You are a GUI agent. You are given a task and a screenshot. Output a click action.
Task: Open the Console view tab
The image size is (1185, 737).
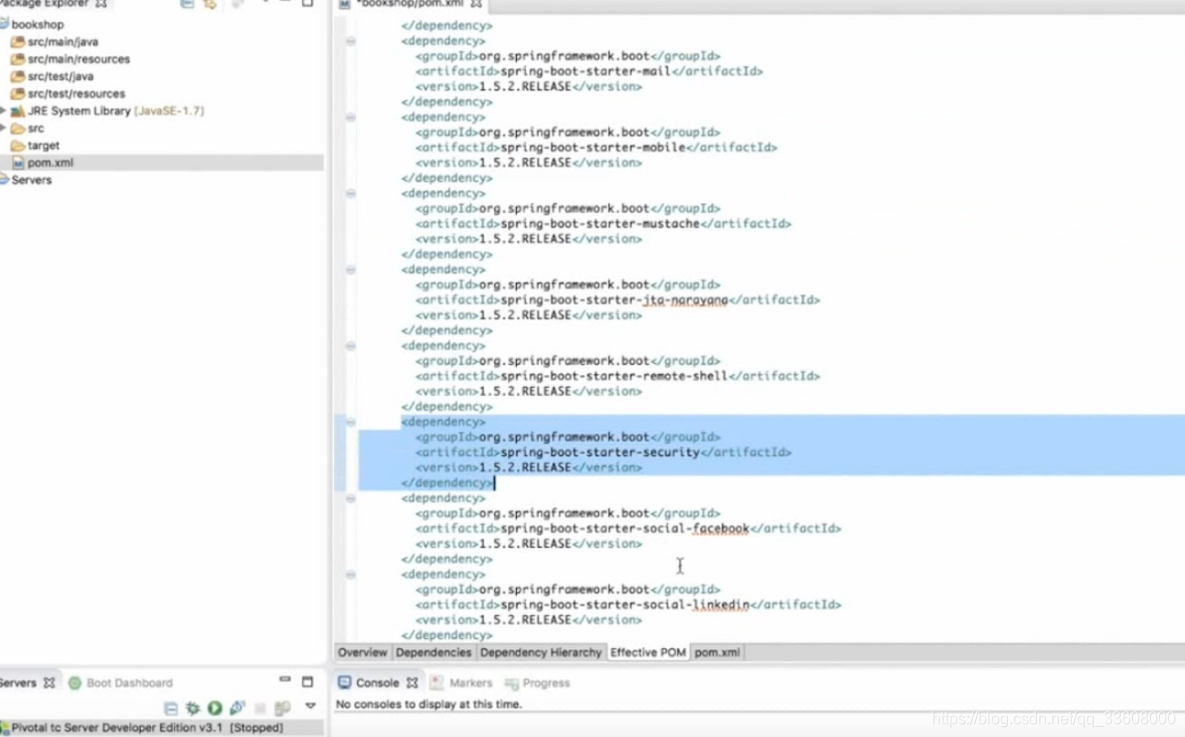pos(377,683)
